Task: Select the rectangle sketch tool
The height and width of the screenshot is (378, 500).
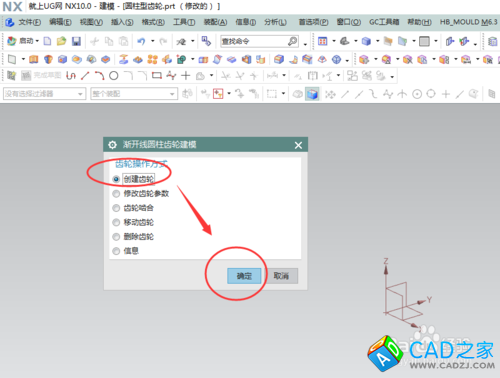Action: pos(156,76)
